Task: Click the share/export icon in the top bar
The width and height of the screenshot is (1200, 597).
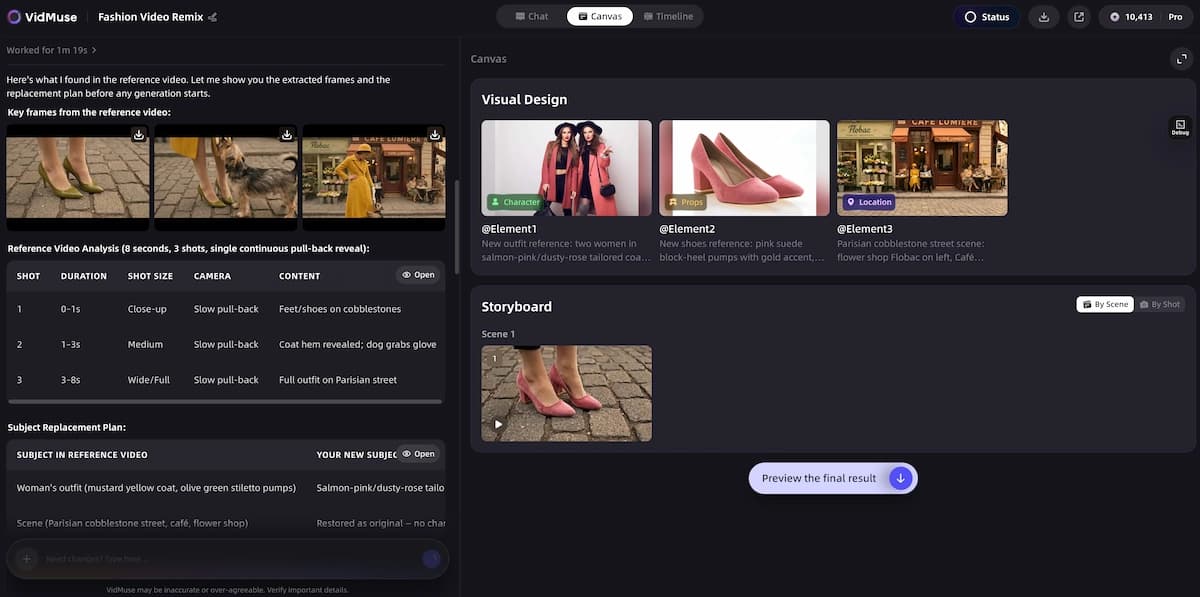Action: pos(1079,17)
